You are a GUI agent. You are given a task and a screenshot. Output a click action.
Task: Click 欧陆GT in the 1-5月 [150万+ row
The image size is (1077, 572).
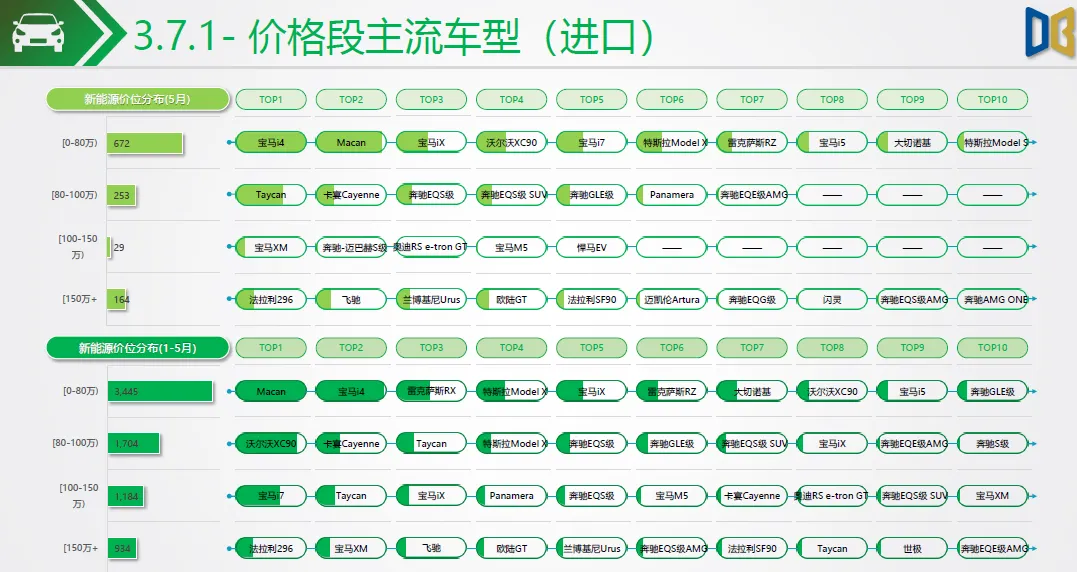[x=512, y=548]
